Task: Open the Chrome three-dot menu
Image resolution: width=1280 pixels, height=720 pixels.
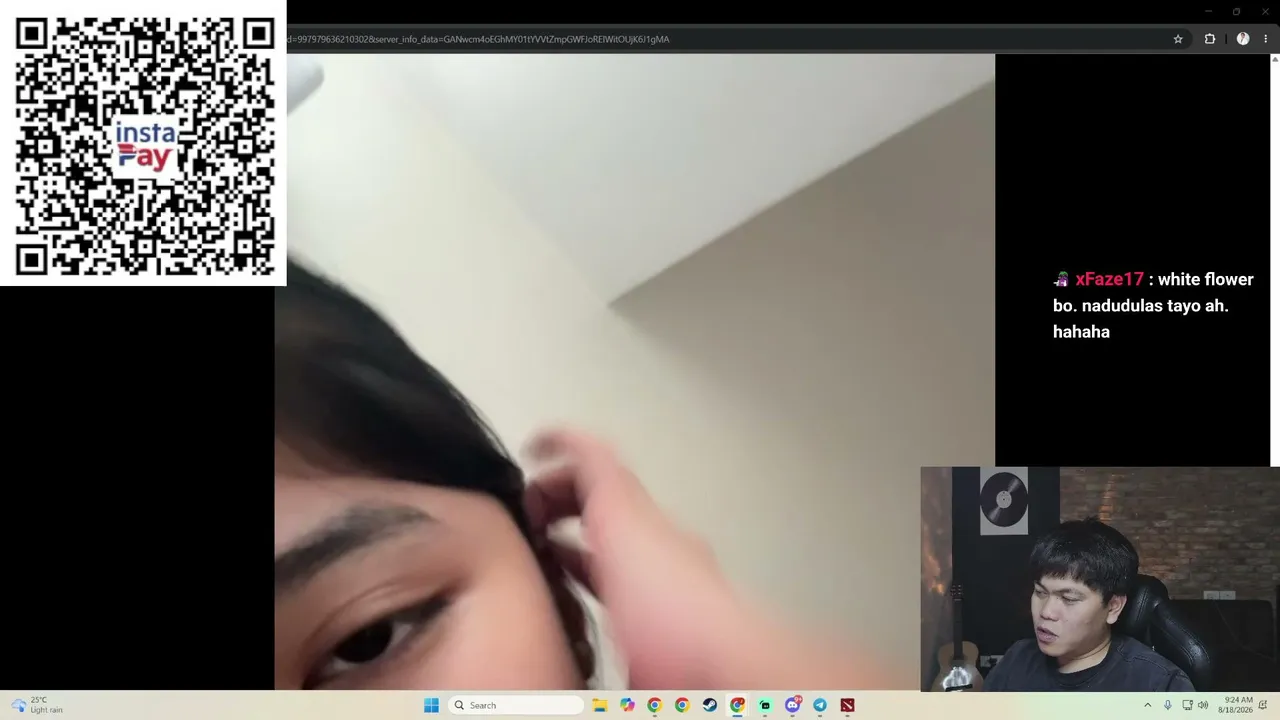Action: (x=1265, y=39)
